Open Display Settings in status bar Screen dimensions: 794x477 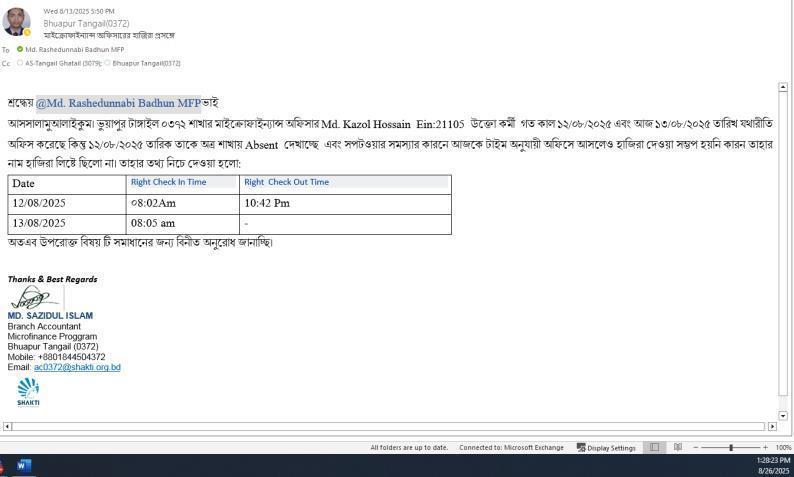(606, 448)
